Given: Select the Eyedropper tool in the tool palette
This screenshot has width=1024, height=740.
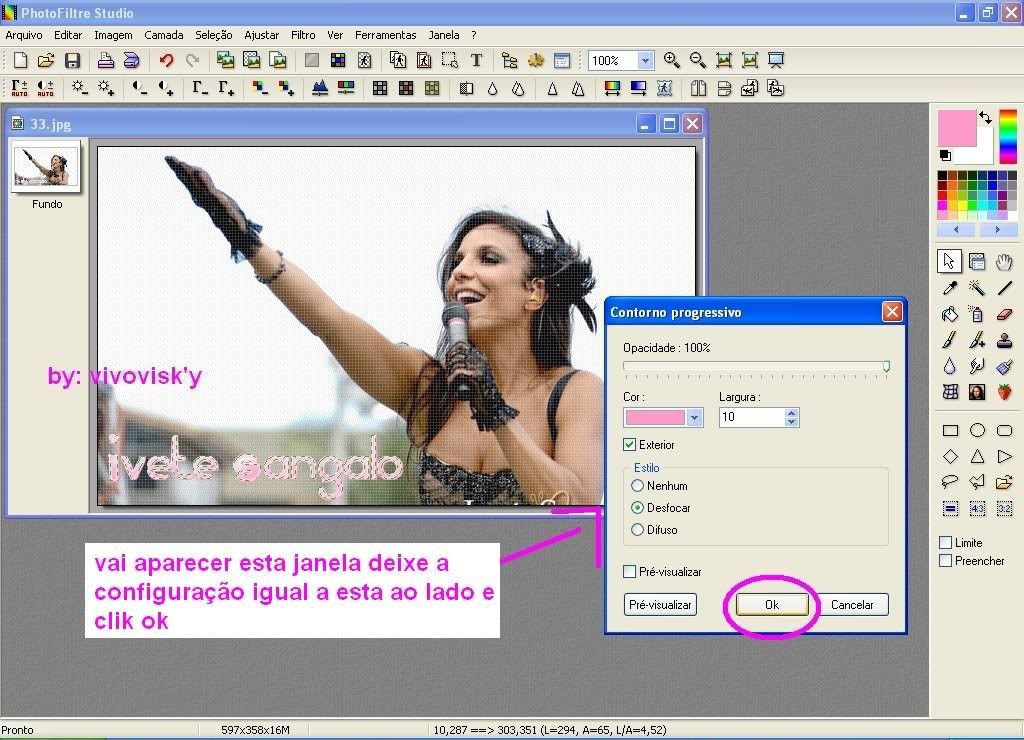Looking at the screenshot, I should click(950, 288).
